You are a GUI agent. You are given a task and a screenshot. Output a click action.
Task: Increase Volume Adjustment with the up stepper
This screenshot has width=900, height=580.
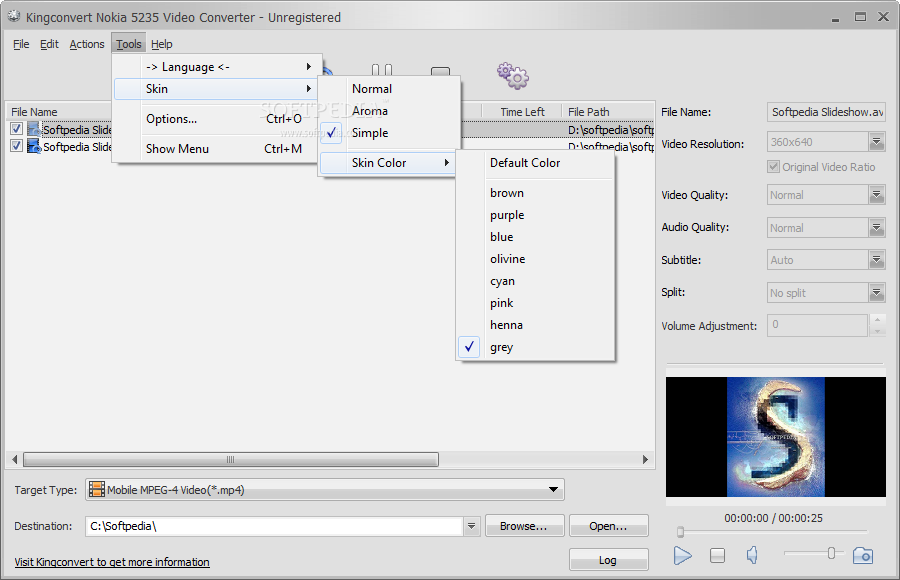tap(876, 319)
